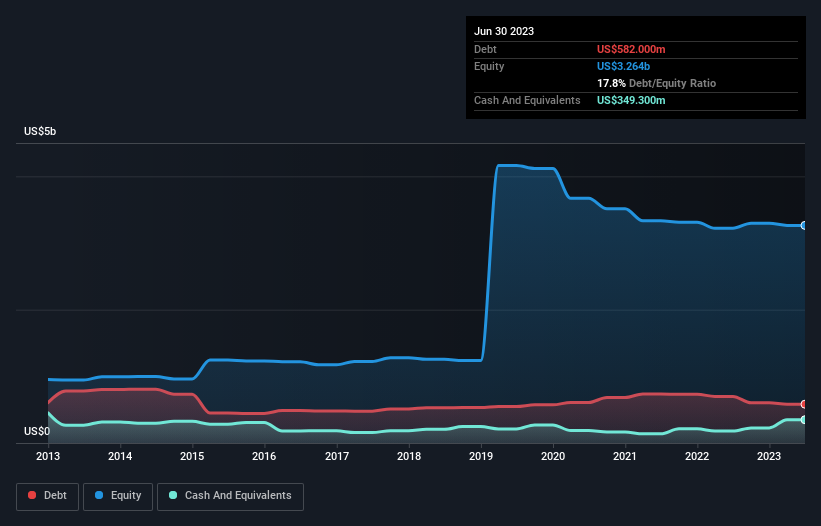Click the 2013 x-axis label

(x=48, y=456)
